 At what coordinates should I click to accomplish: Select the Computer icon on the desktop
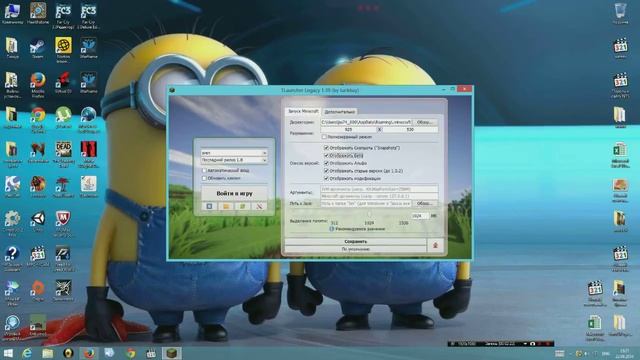point(12,13)
